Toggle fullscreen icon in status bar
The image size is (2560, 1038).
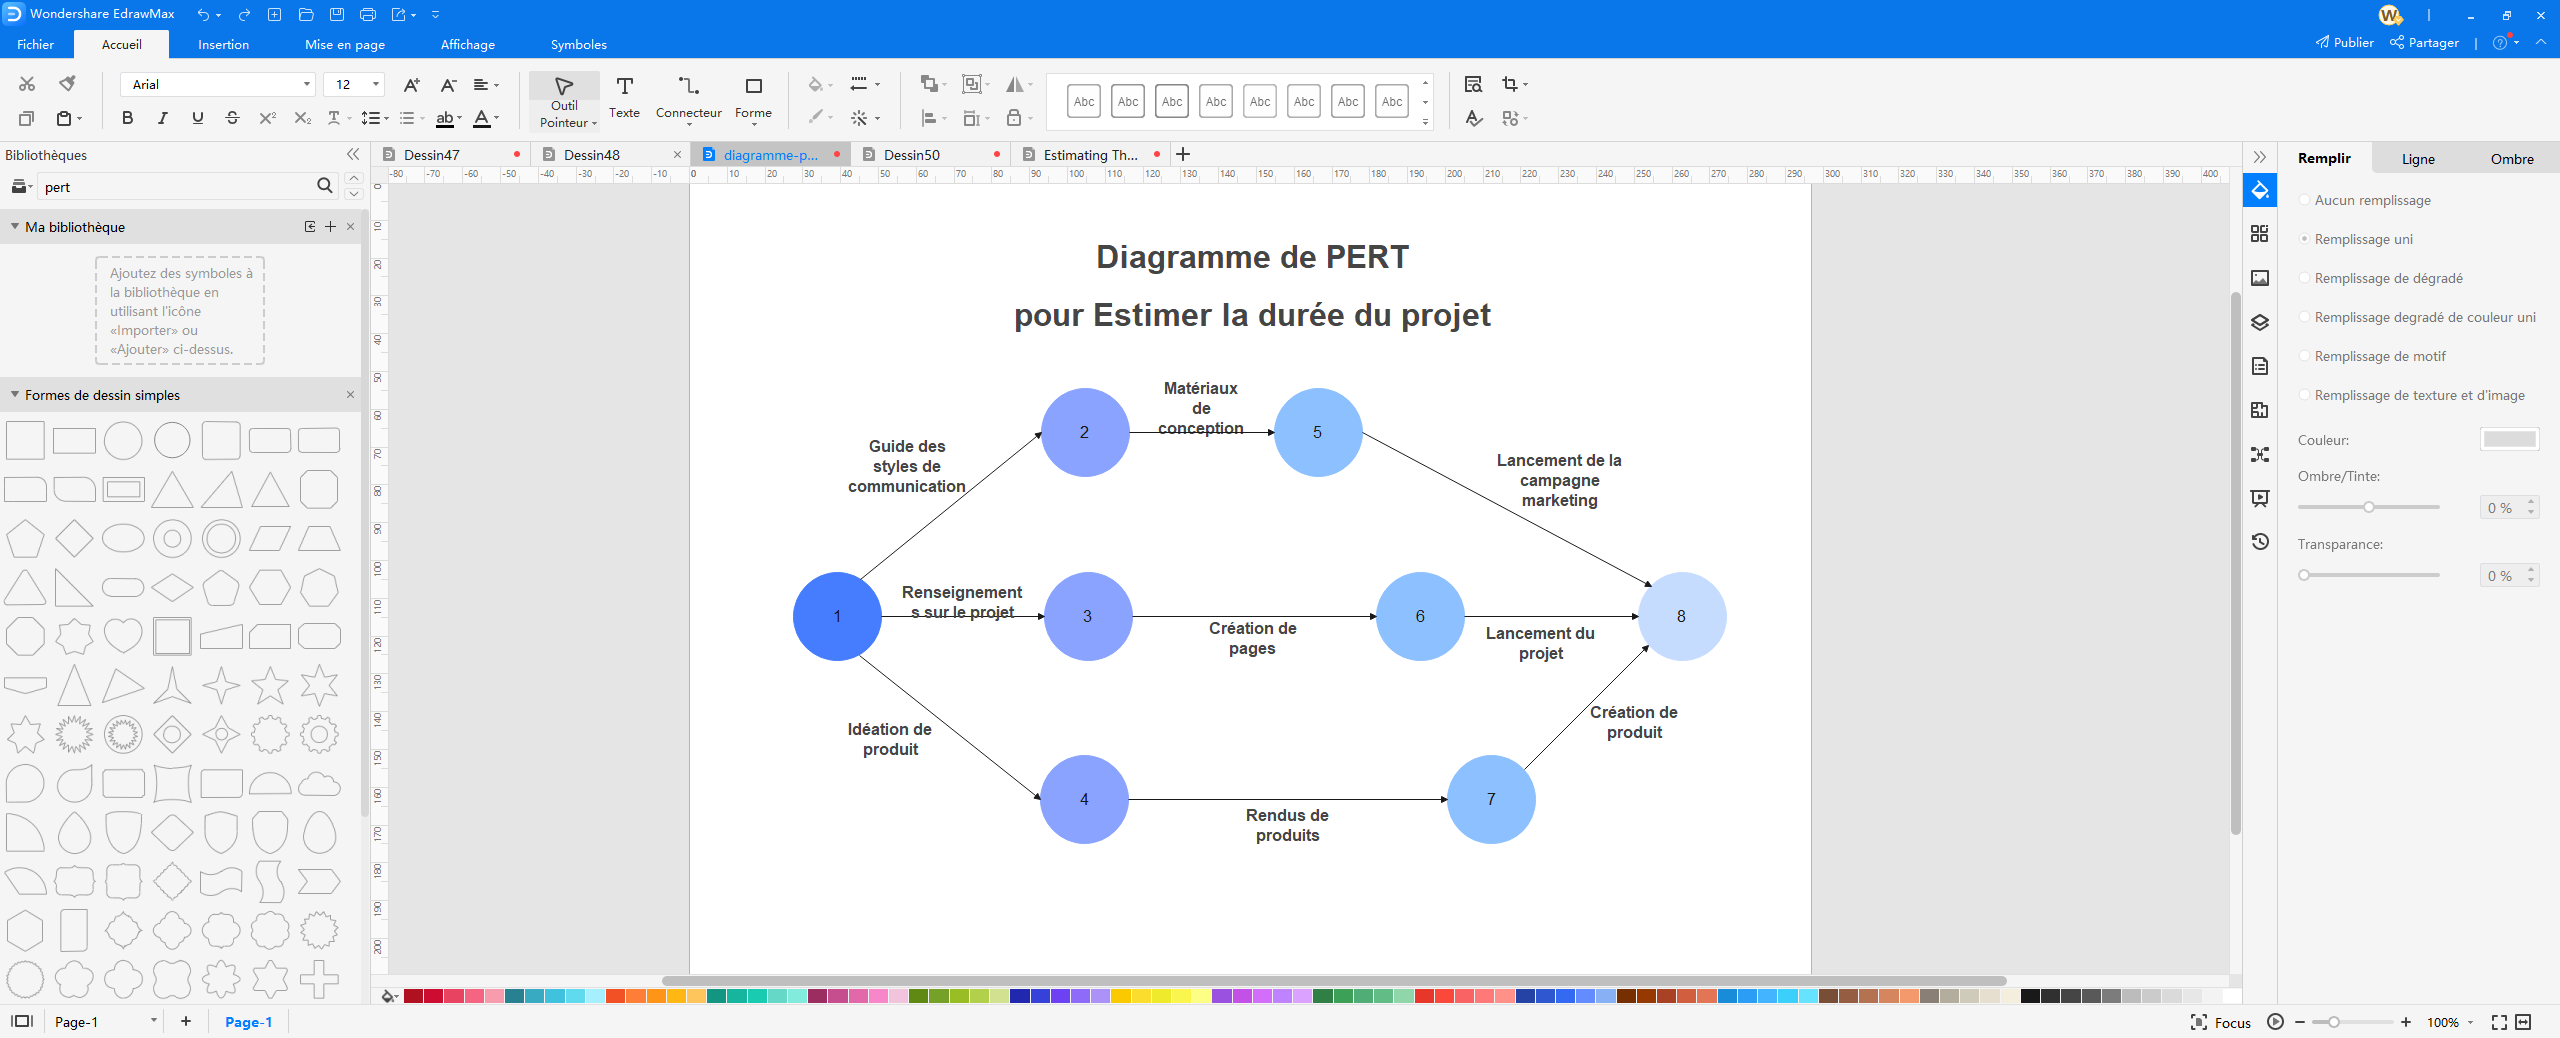coord(2499,1022)
